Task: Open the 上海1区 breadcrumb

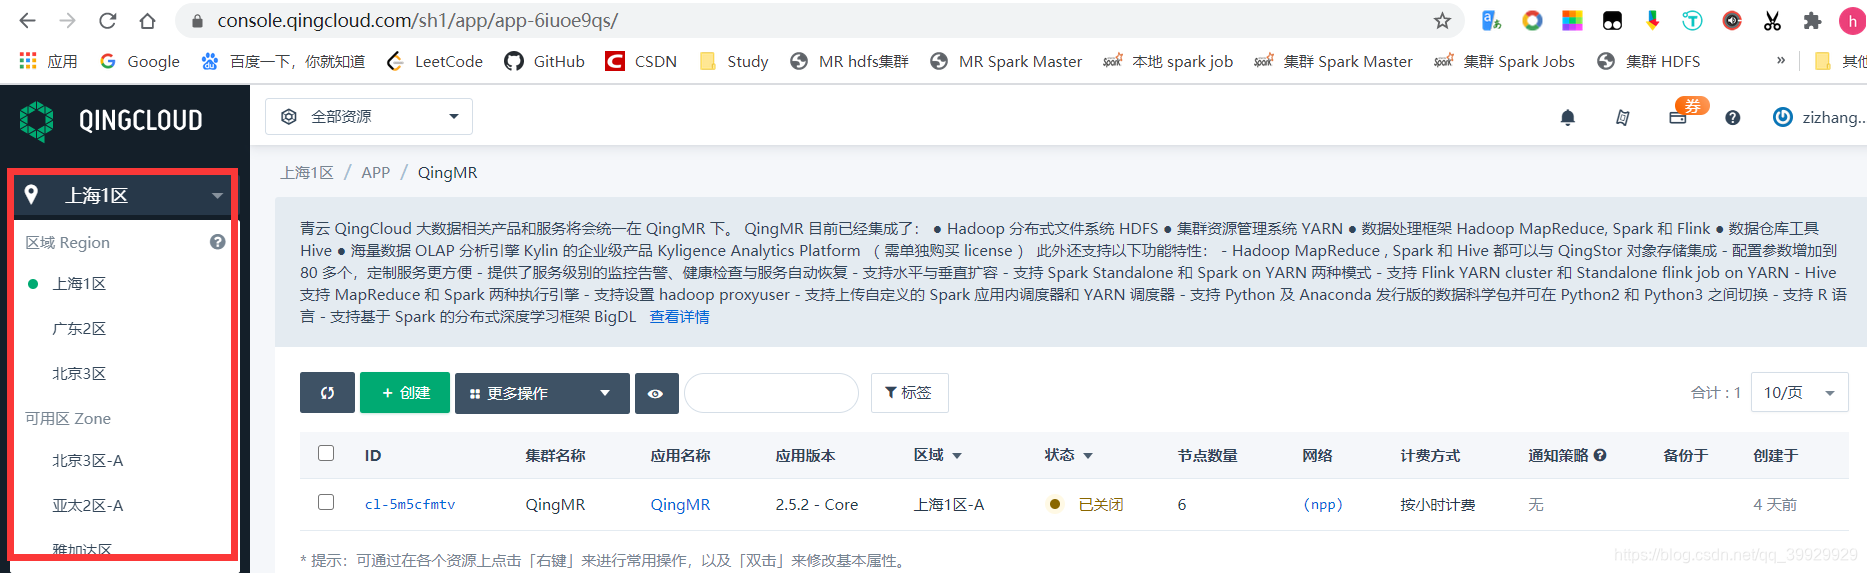Action: coord(307,173)
